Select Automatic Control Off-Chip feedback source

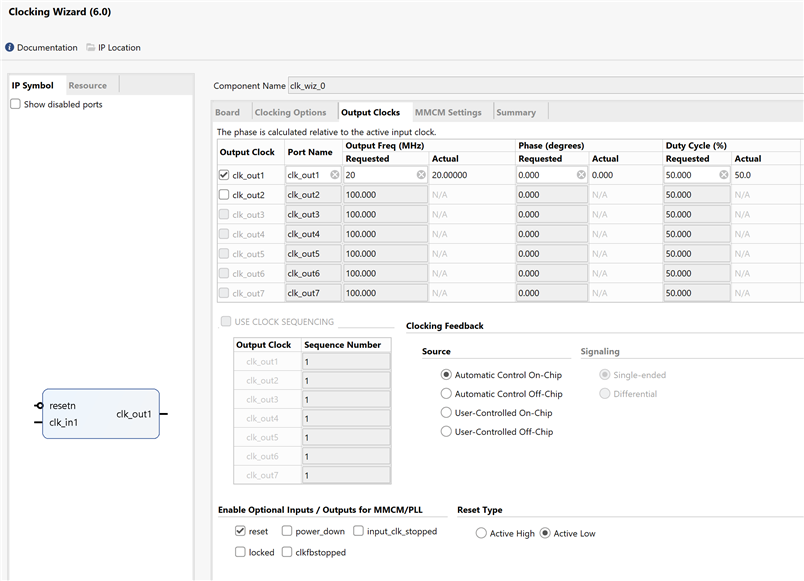(x=447, y=394)
